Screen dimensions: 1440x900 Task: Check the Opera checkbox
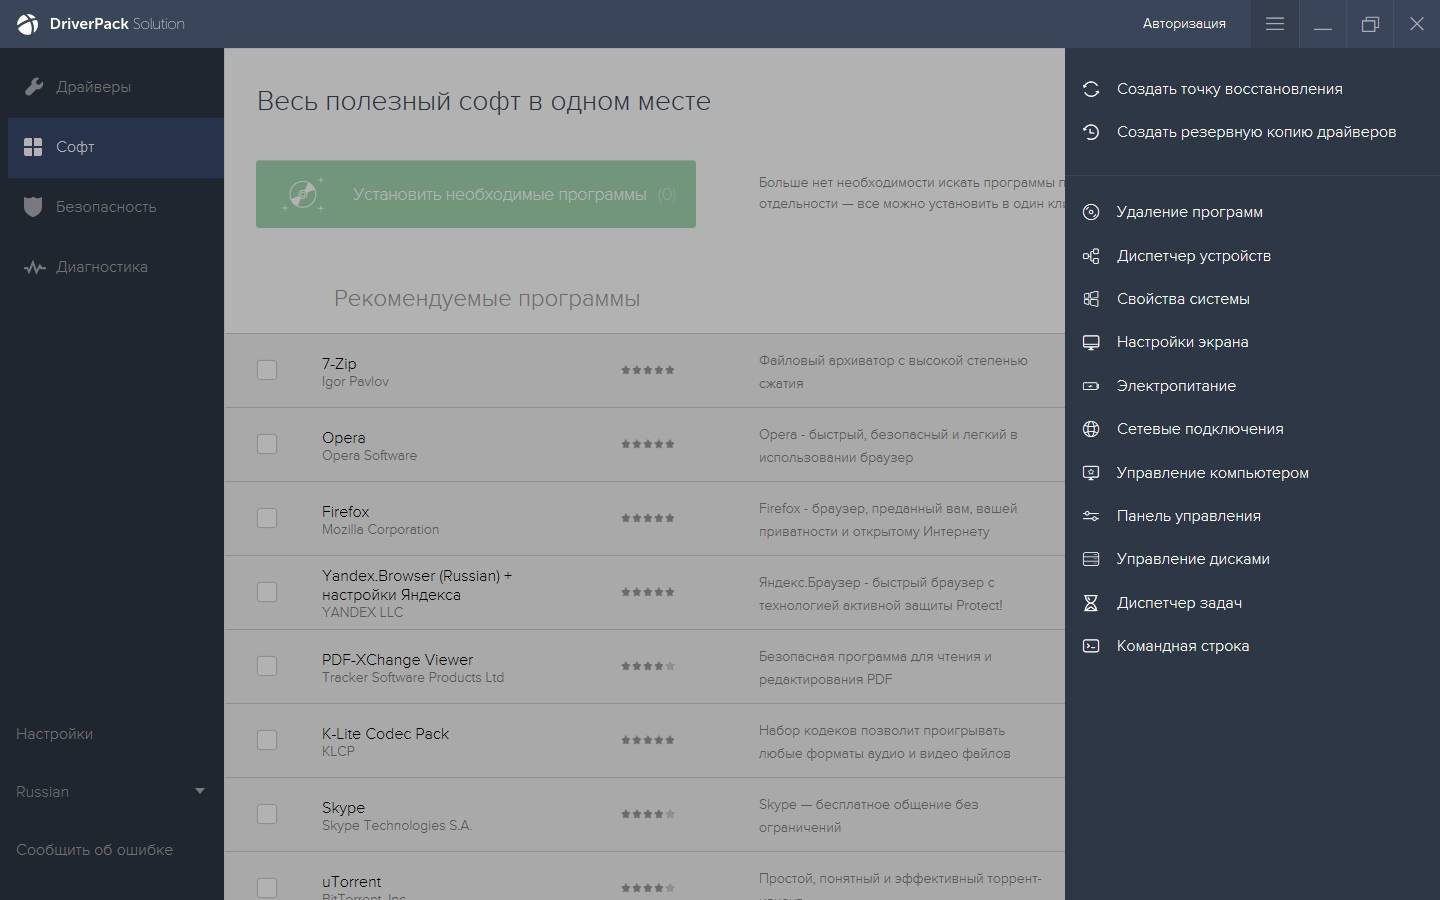pyautogui.click(x=267, y=444)
